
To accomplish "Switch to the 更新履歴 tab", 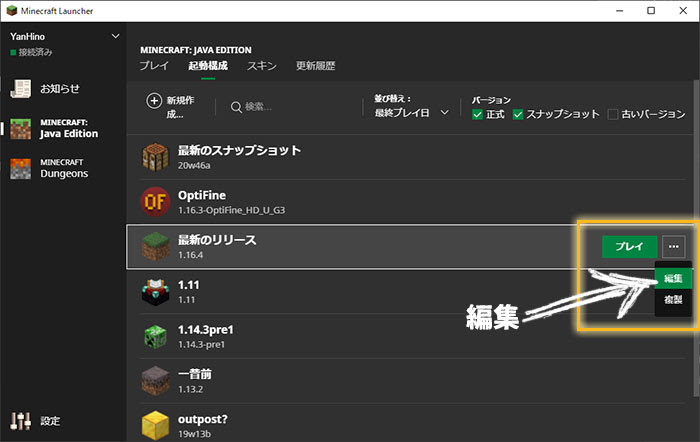I will [x=316, y=66].
